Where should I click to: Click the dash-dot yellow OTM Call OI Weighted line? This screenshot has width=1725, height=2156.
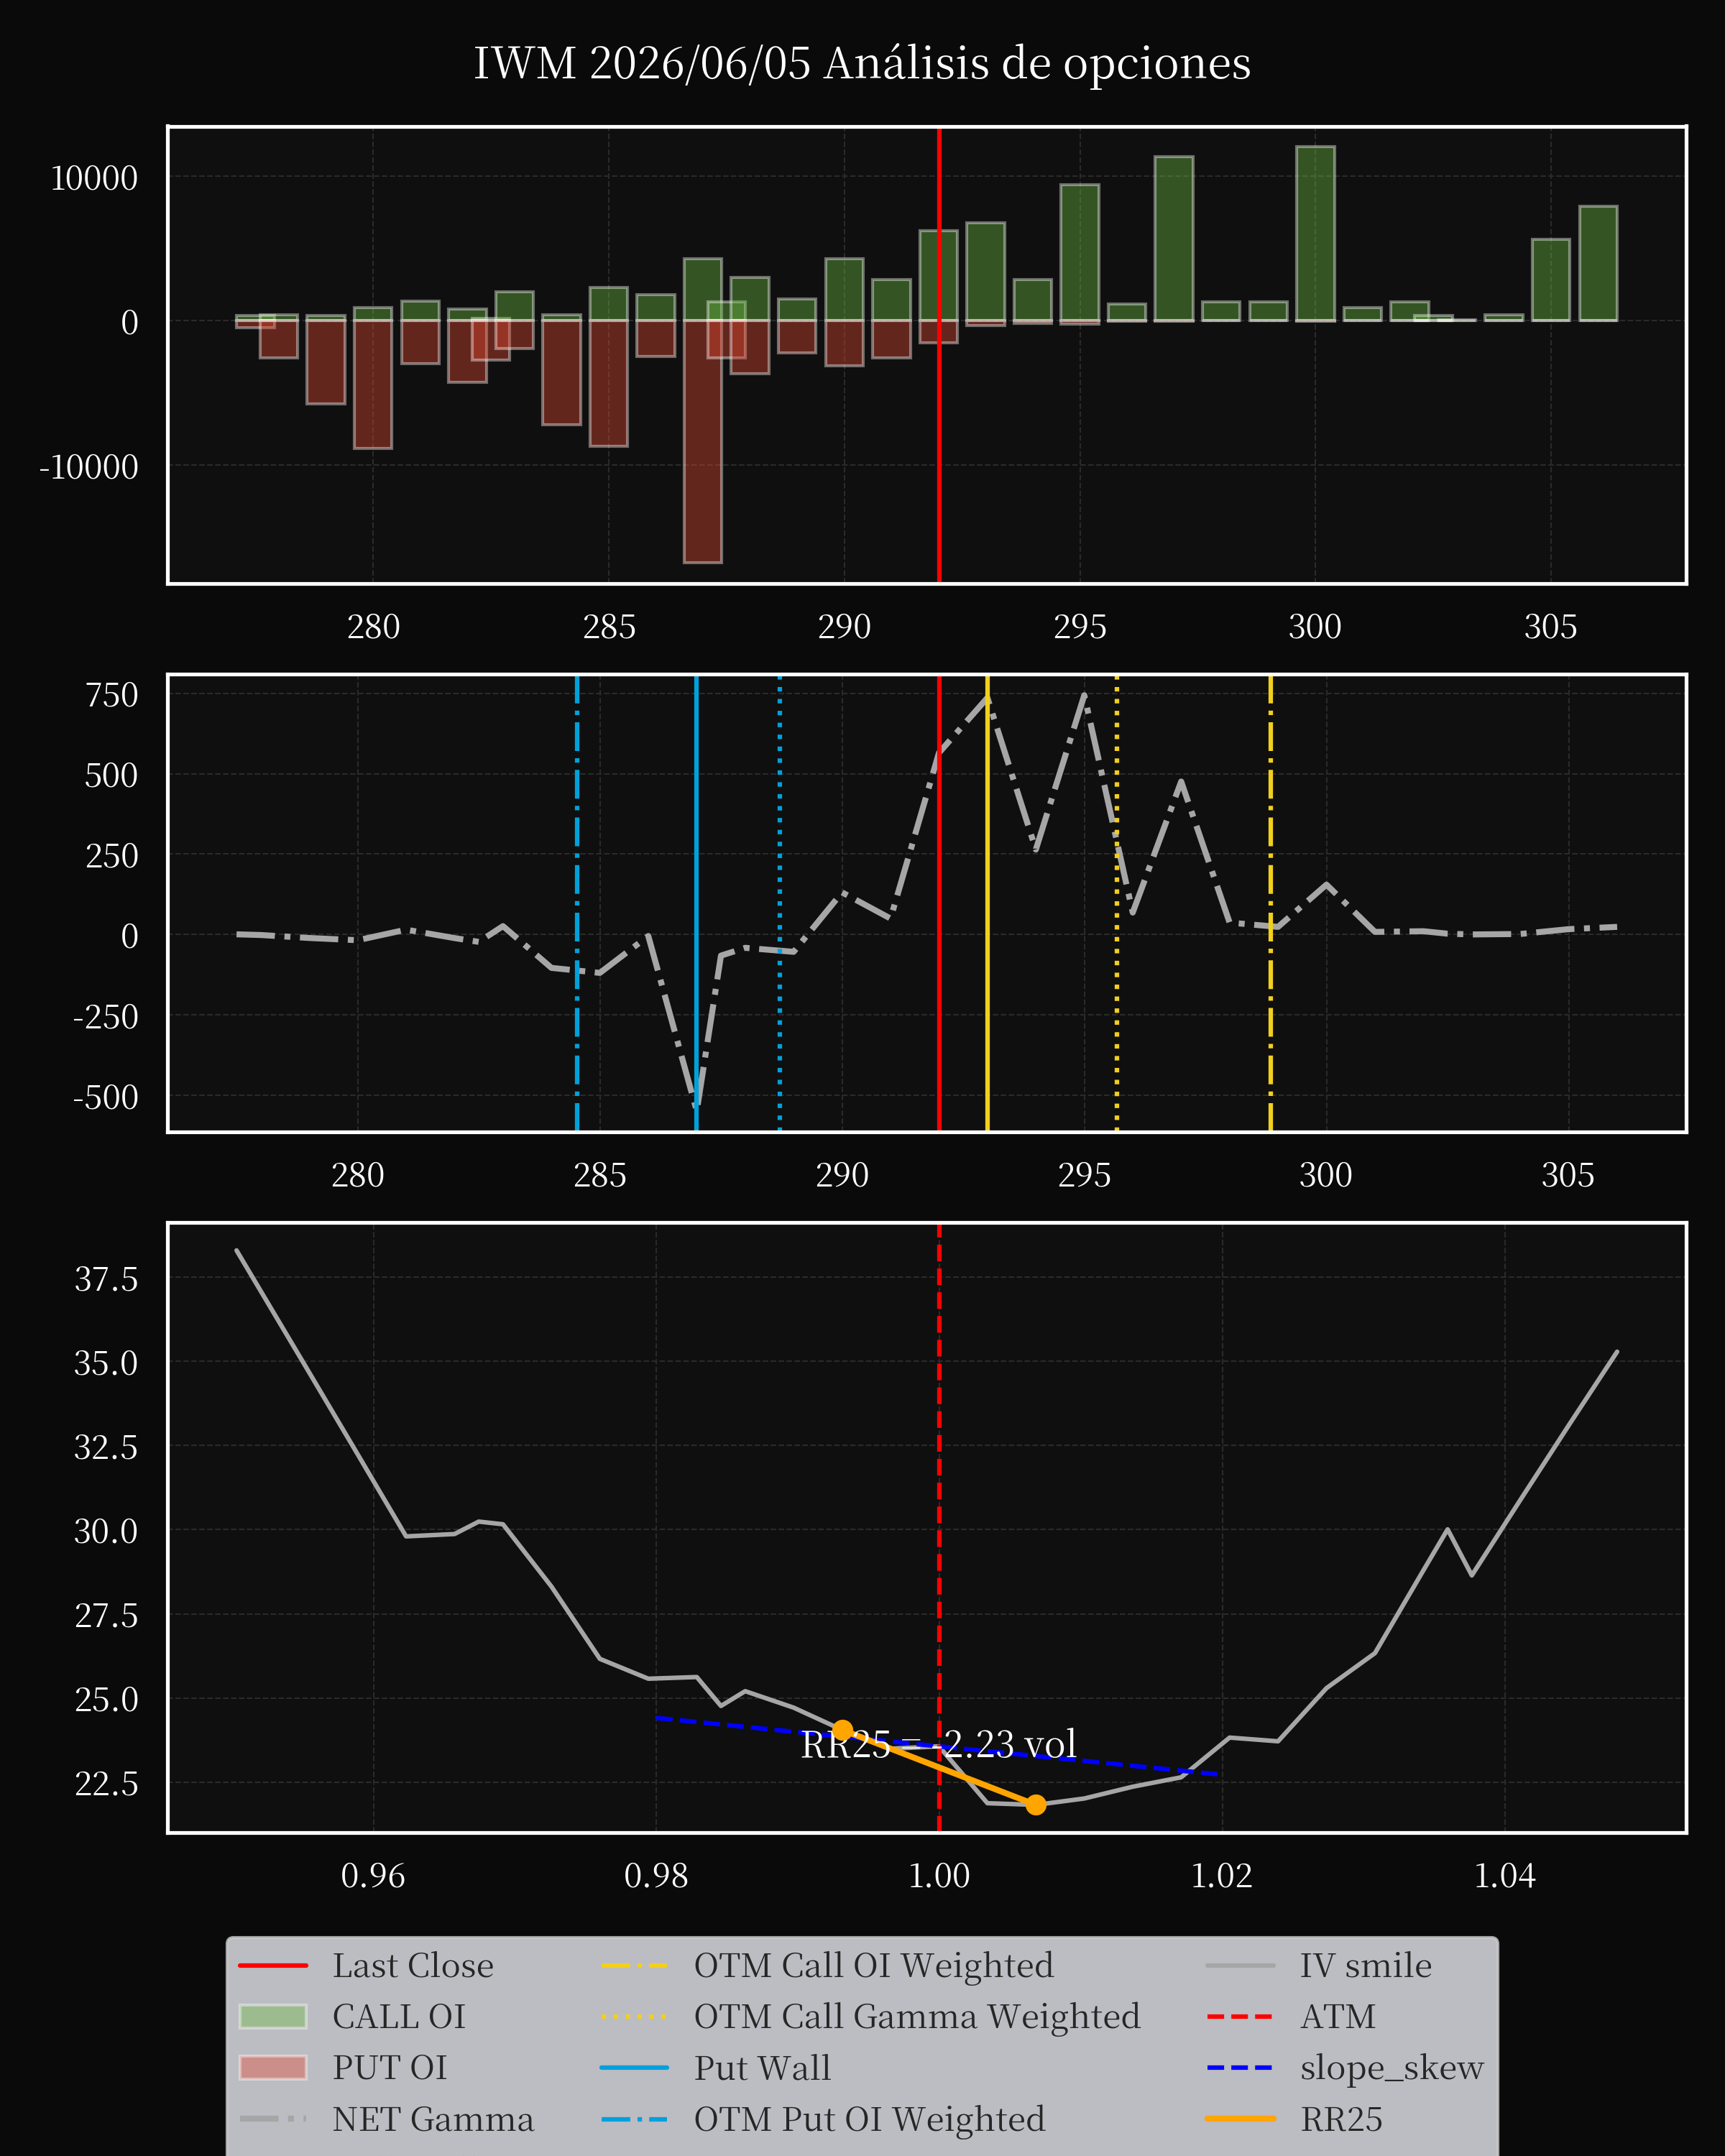click(1271, 903)
